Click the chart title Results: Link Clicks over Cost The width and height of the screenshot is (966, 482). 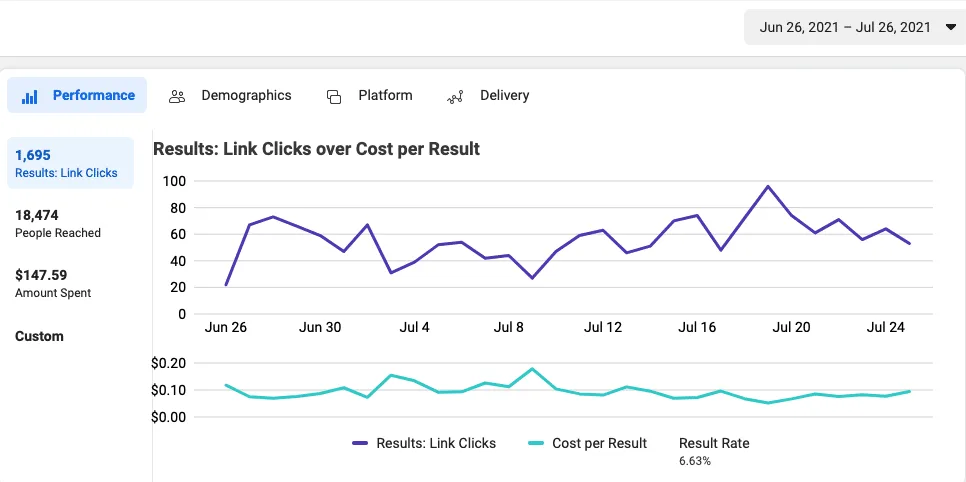[x=316, y=149]
